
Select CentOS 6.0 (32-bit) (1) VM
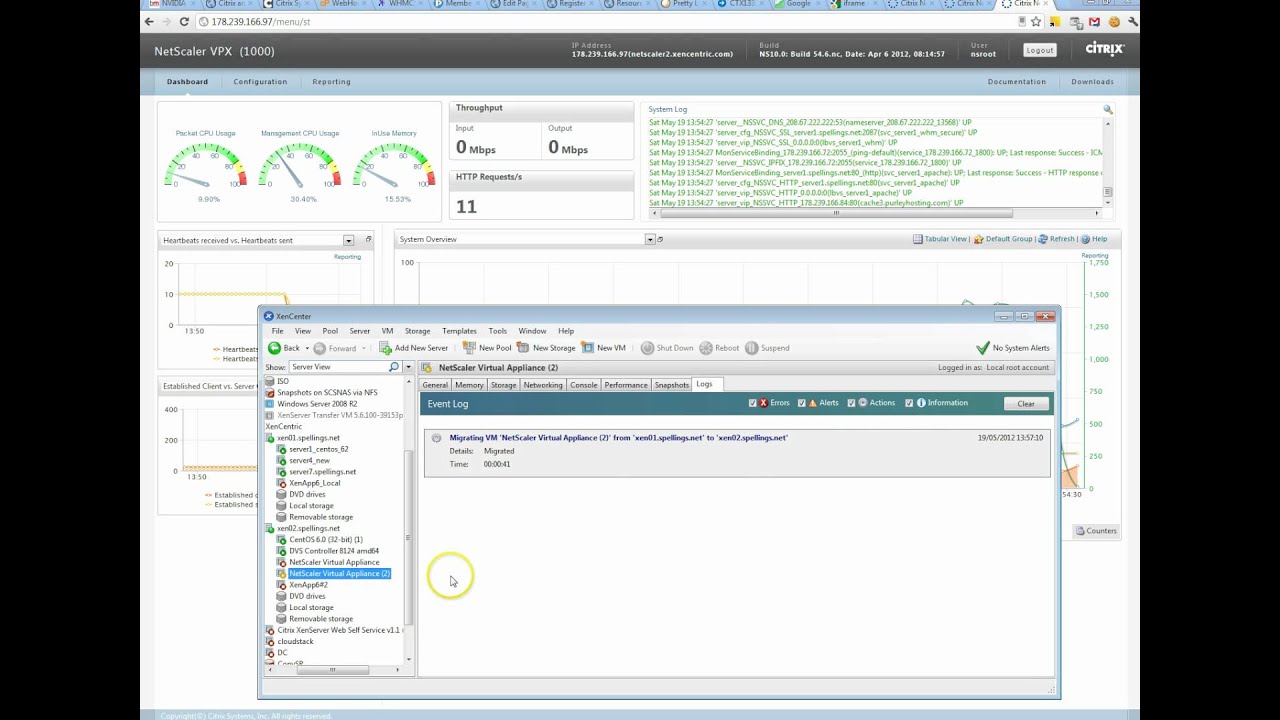coord(326,540)
